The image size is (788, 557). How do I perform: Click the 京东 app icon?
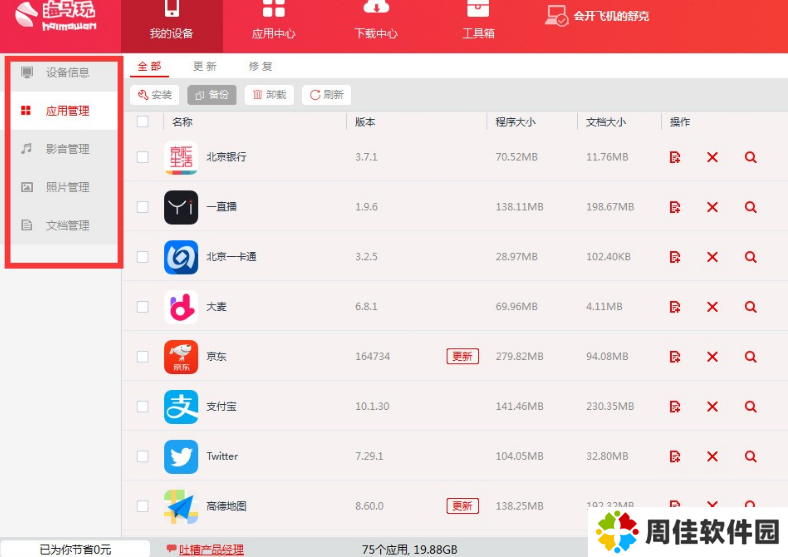point(181,357)
